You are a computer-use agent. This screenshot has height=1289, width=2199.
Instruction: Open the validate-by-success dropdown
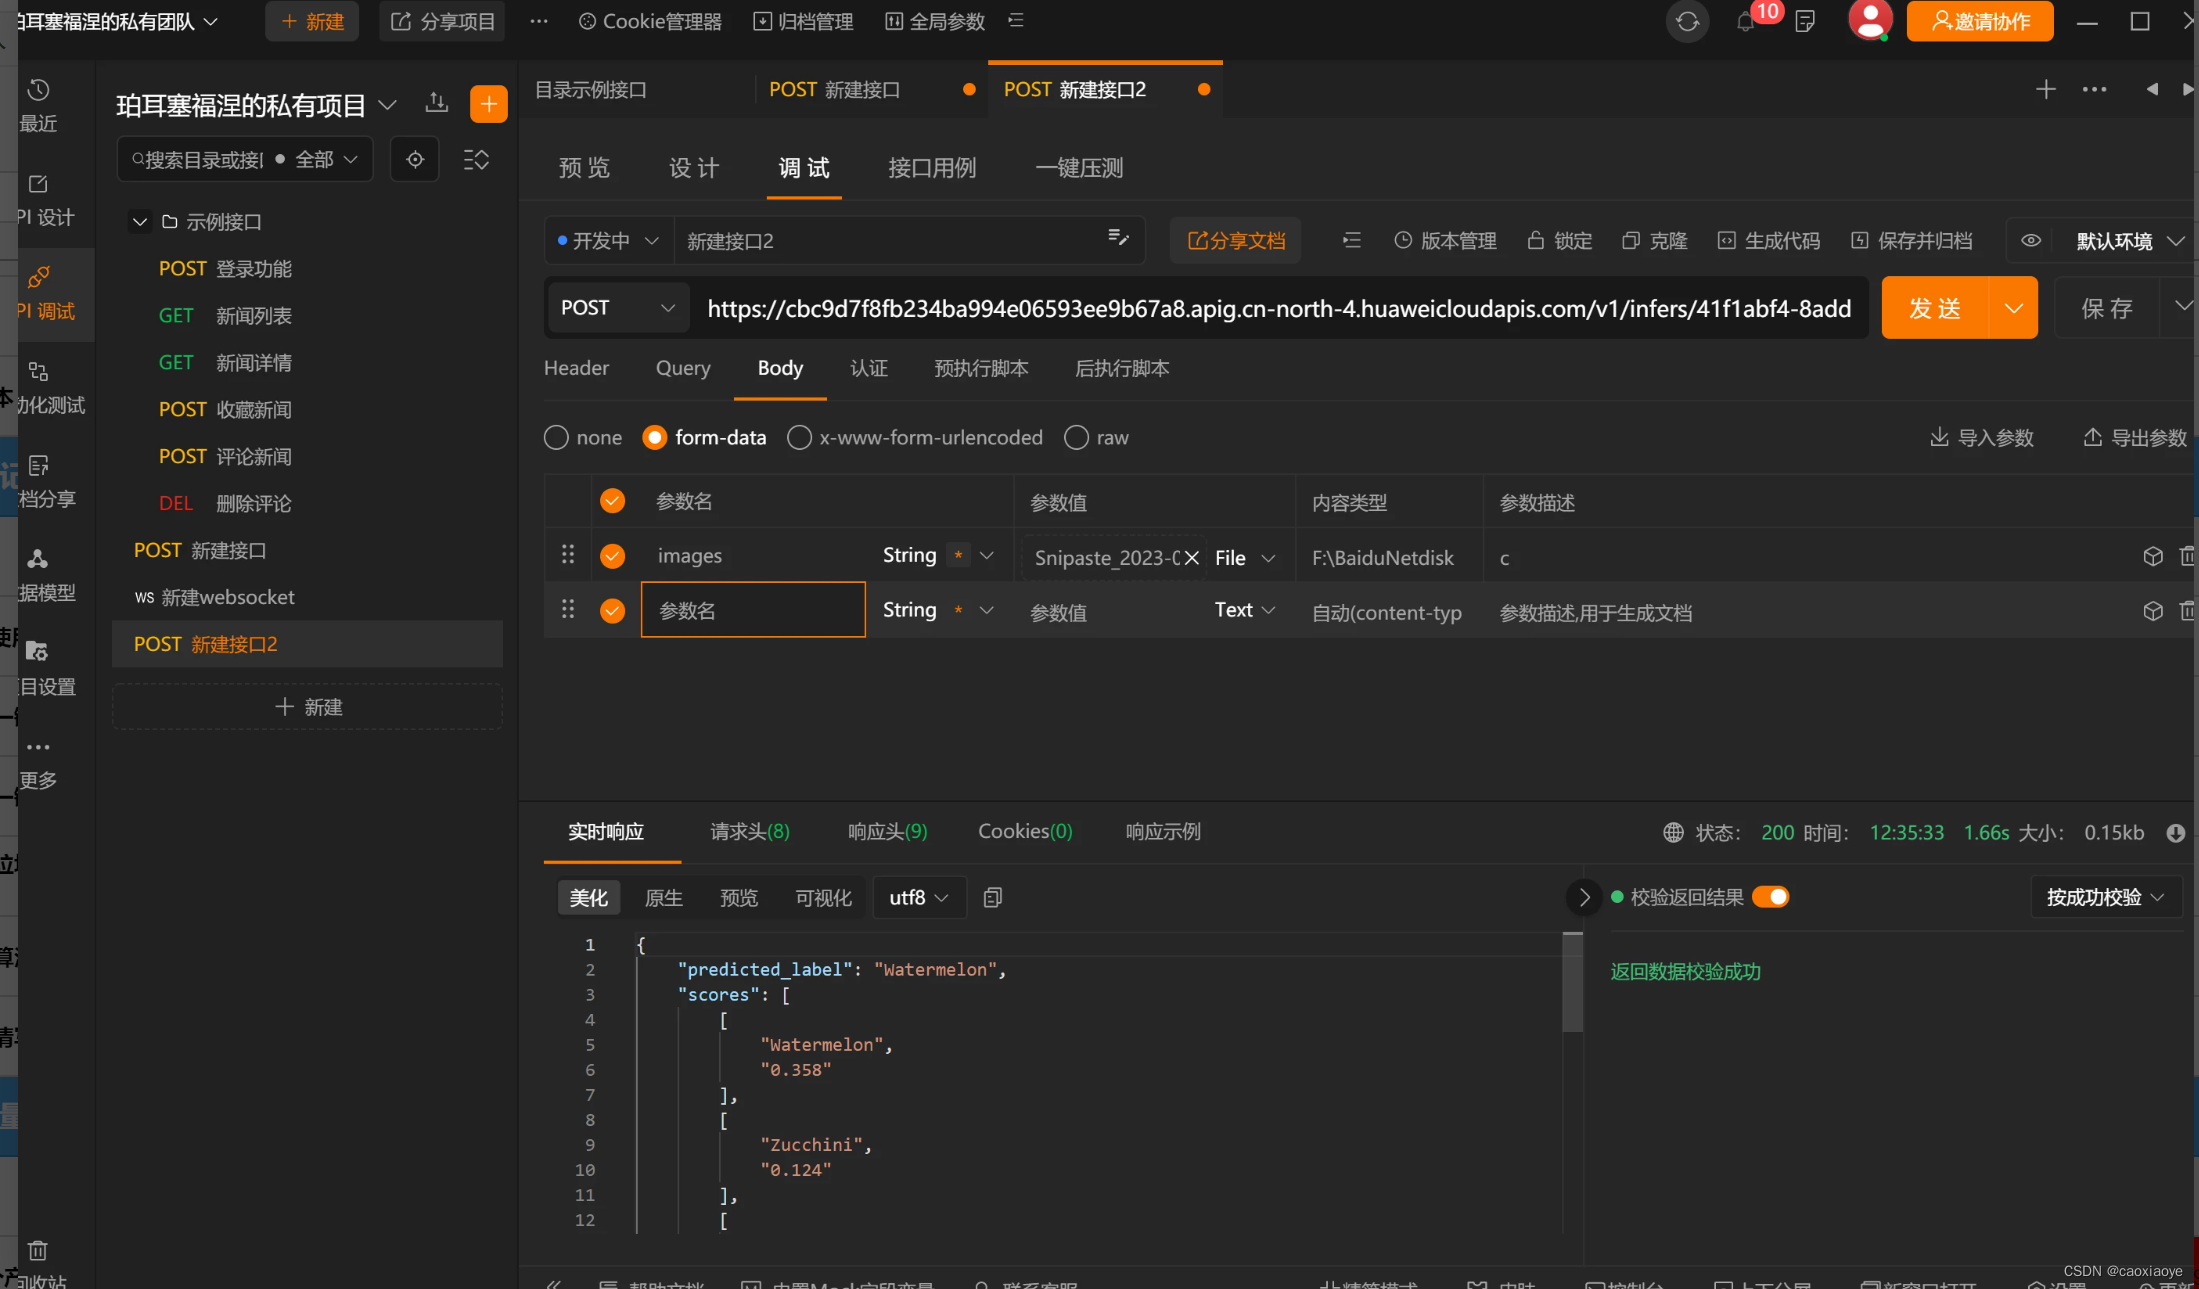point(2105,898)
